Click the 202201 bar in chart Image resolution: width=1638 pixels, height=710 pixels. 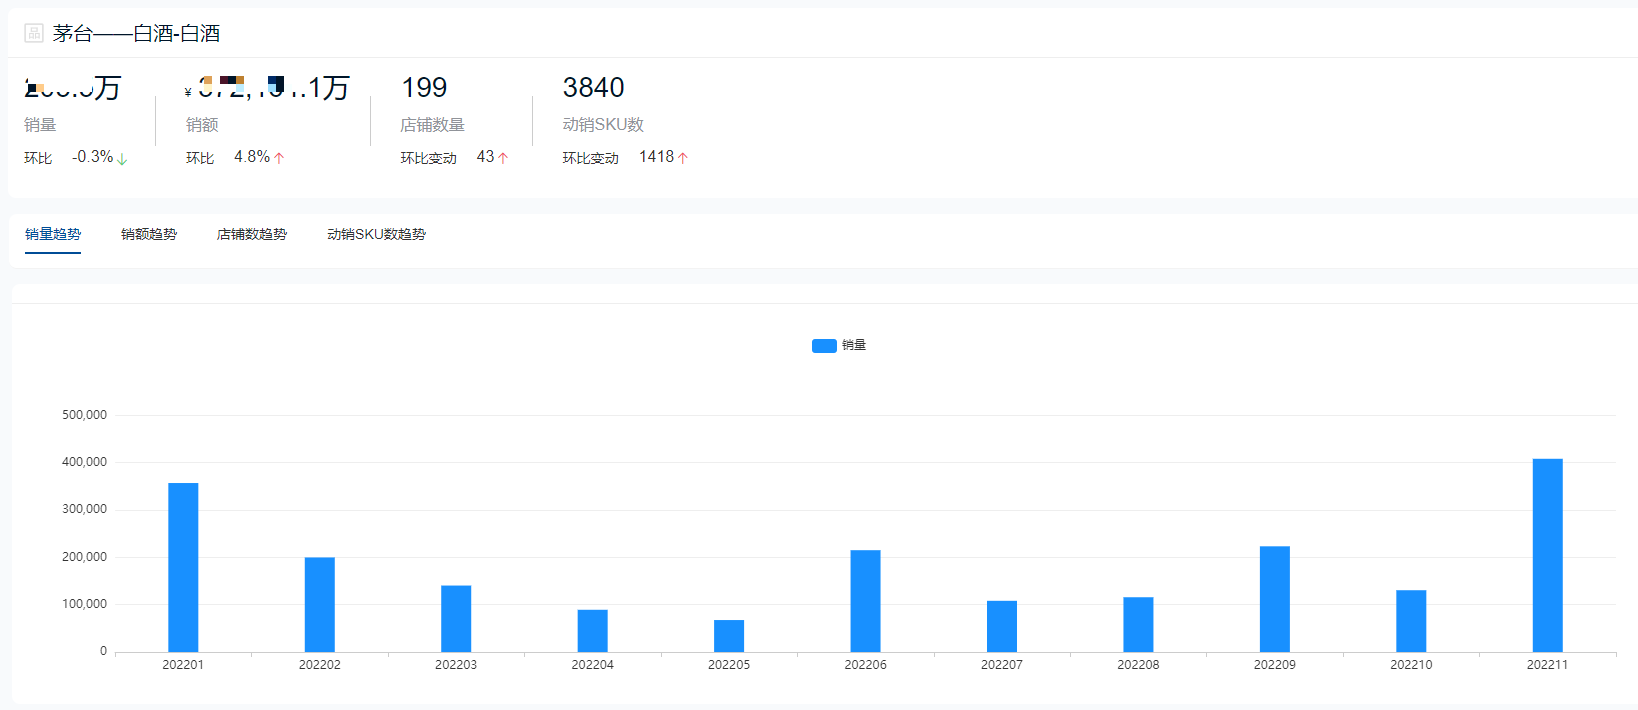183,567
